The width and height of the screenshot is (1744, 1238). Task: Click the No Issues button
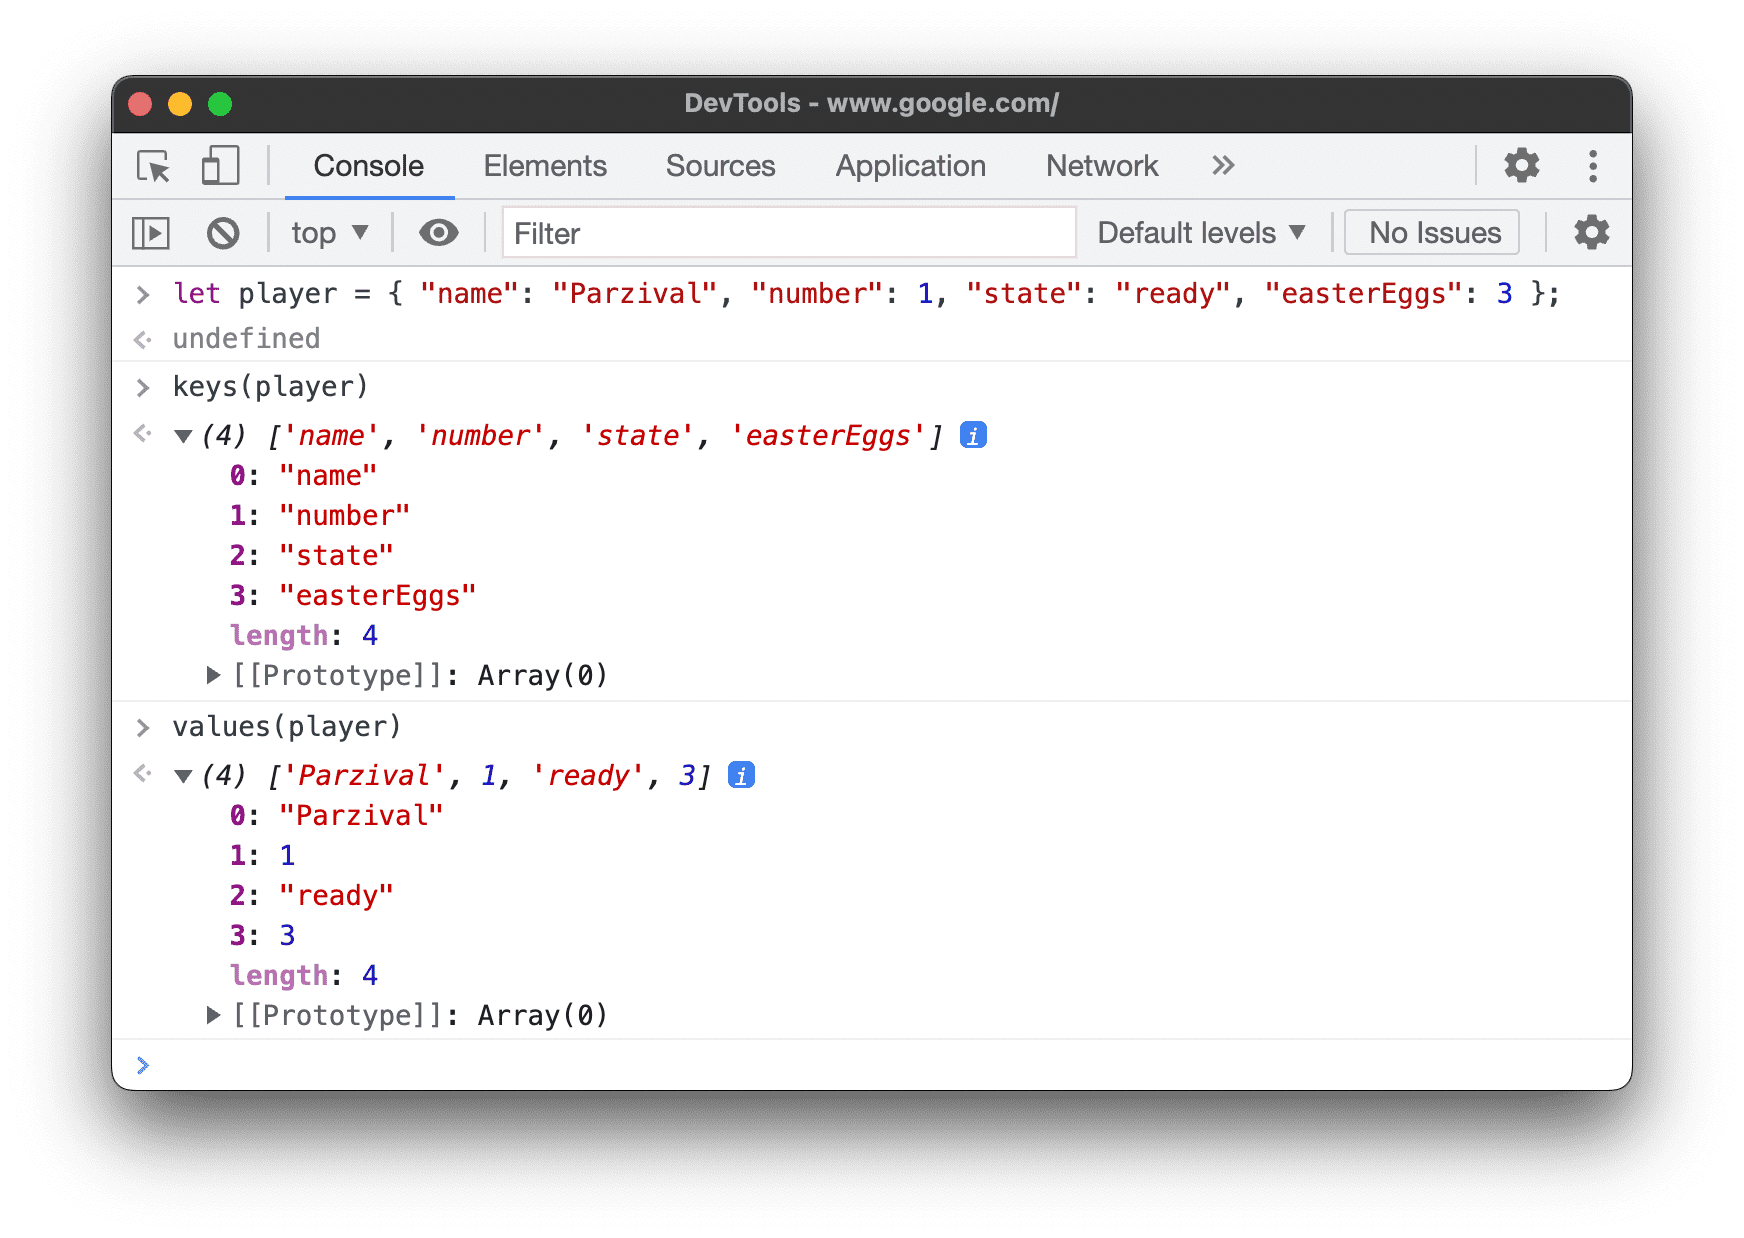click(x=1431, y=232)
